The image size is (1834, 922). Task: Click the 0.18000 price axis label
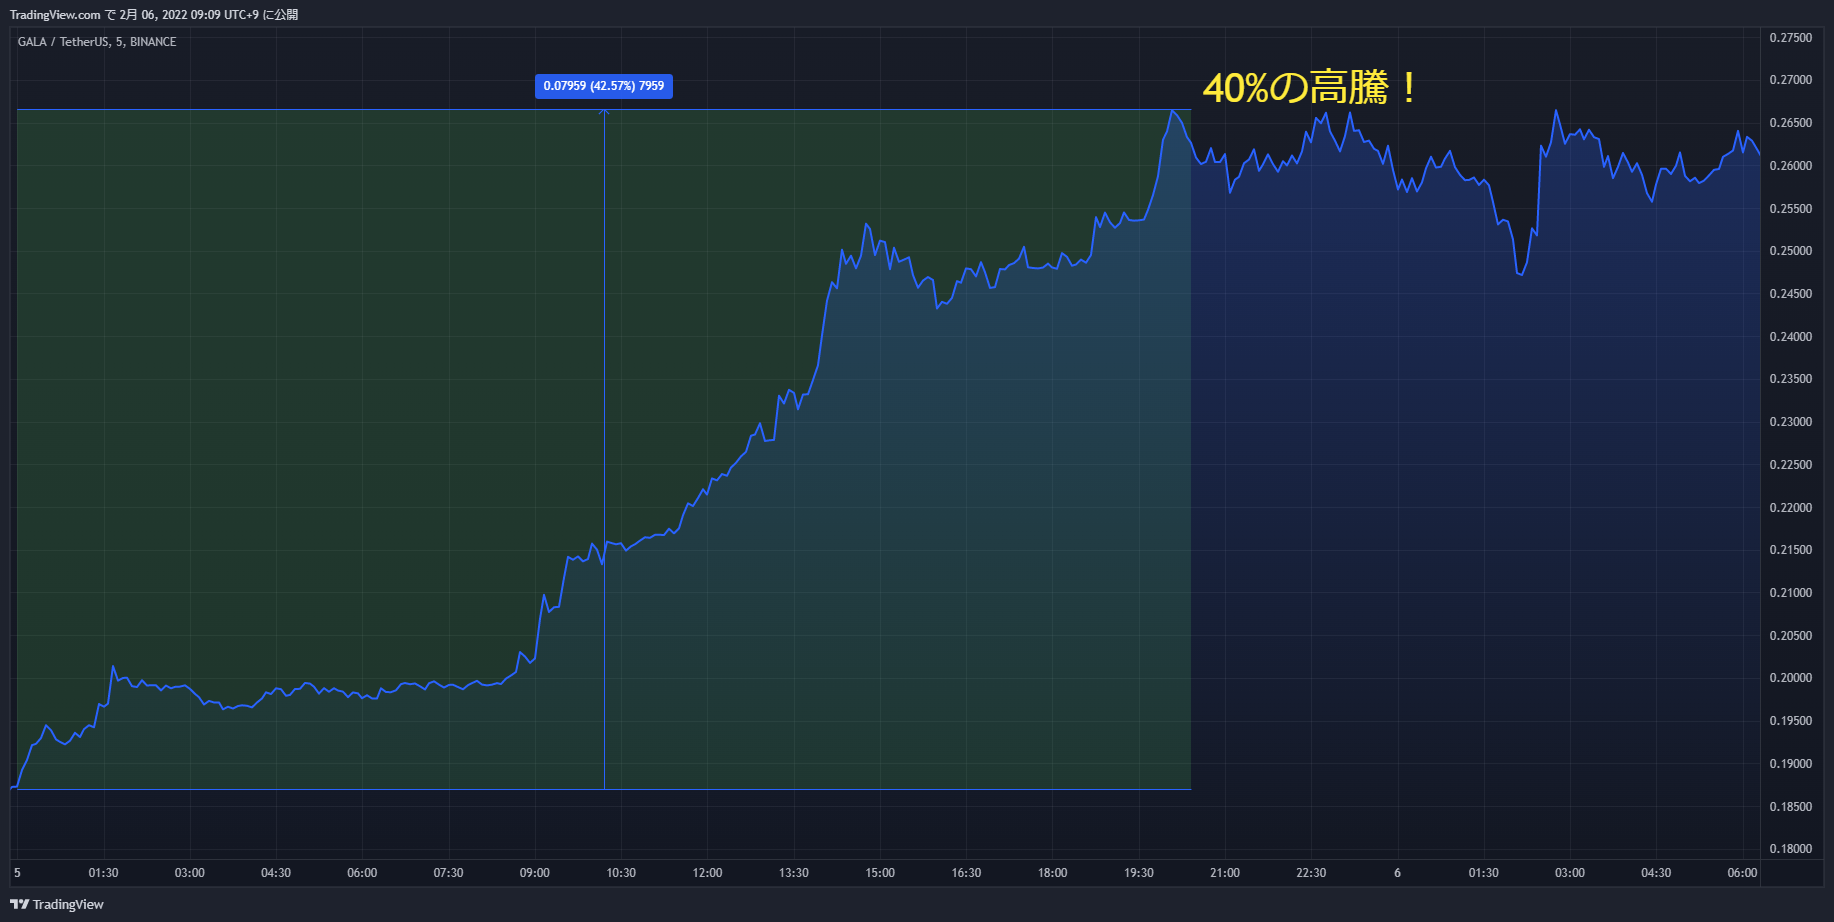[x=1790, y=849]
